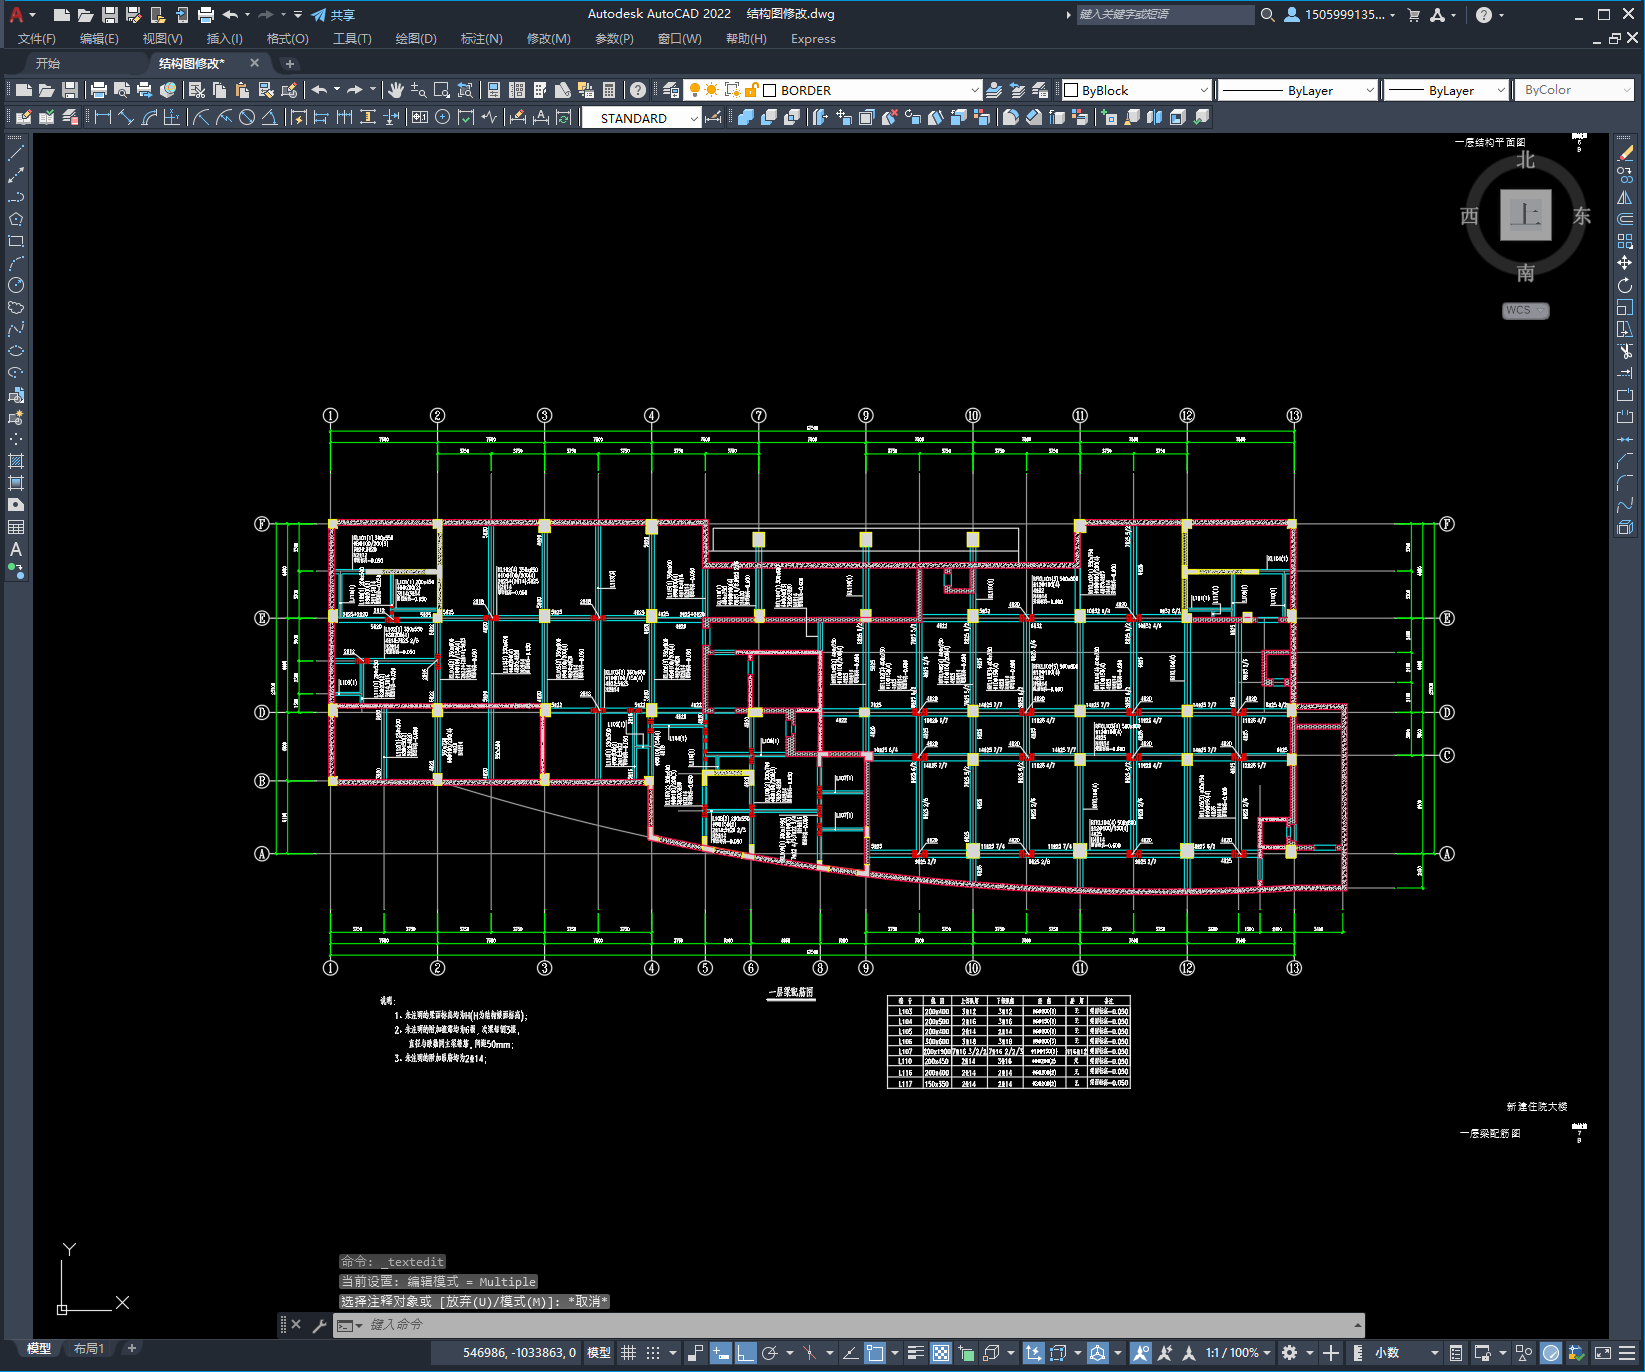Select the Circle tool in the draw toolbar
1645x1372 pixels.
[16, 285]
